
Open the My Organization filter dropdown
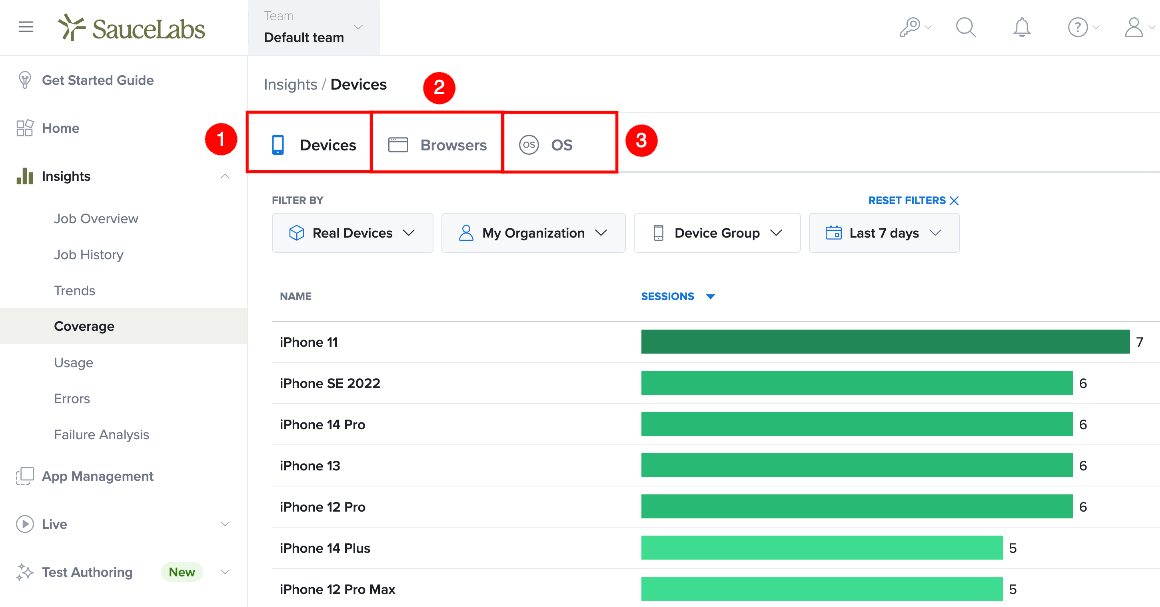tap(533, 233)
